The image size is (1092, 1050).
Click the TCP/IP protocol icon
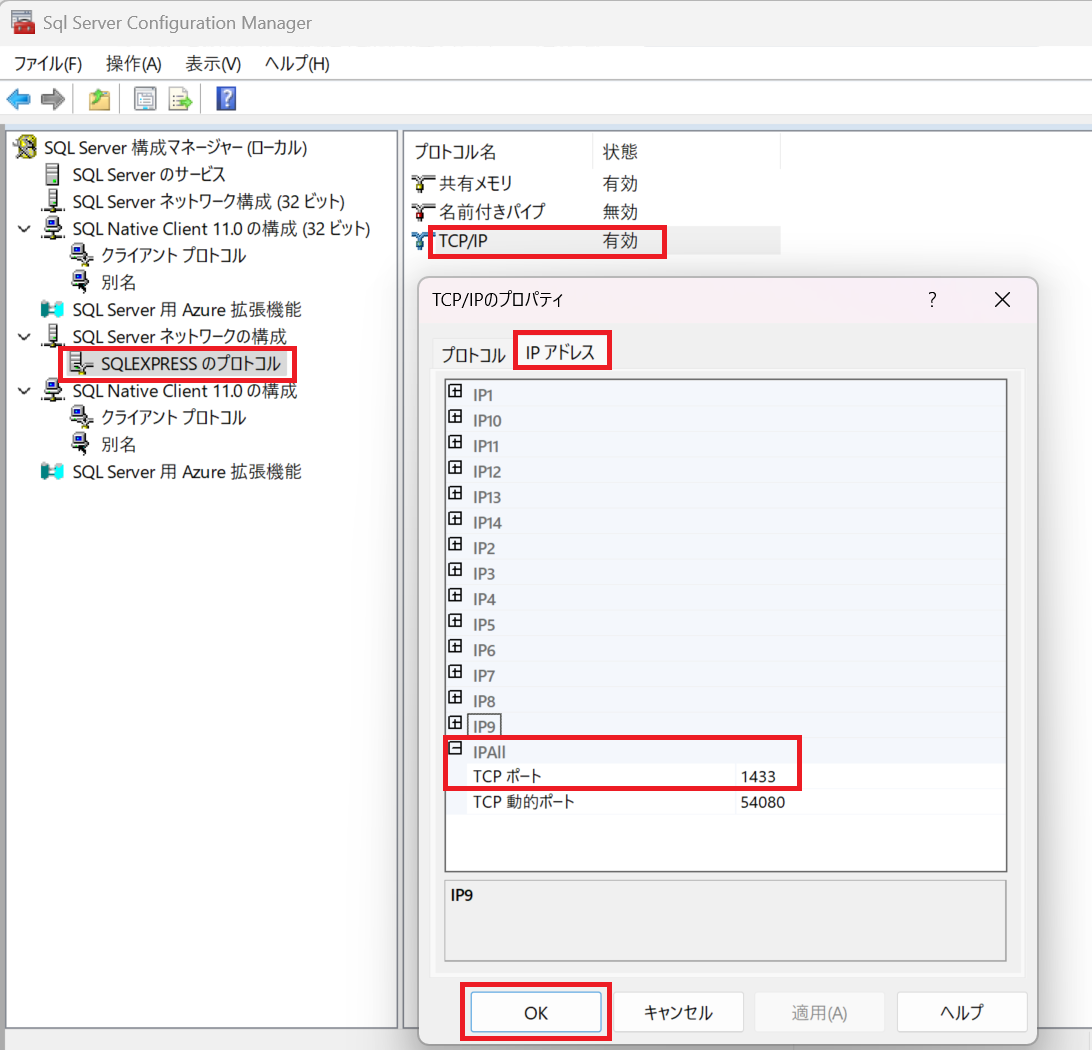point(419,240)
